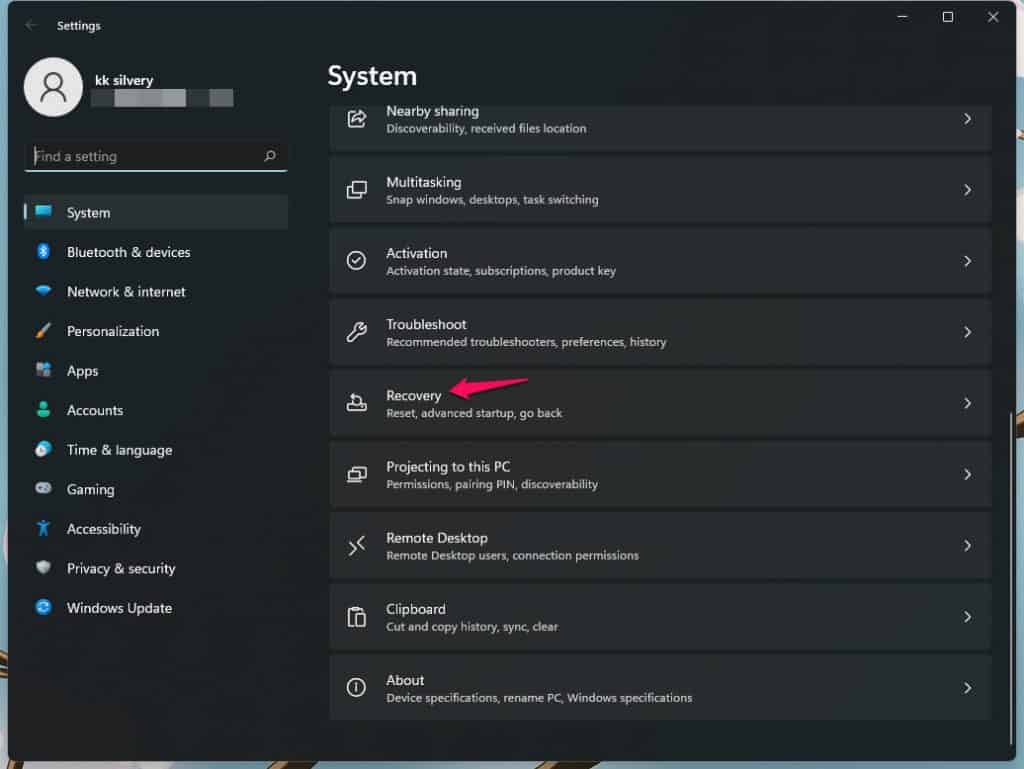Image resolution: width=1024 pixels, height=769 pixels.
Task: Open Clipboard title text
Action: [415, 609]
